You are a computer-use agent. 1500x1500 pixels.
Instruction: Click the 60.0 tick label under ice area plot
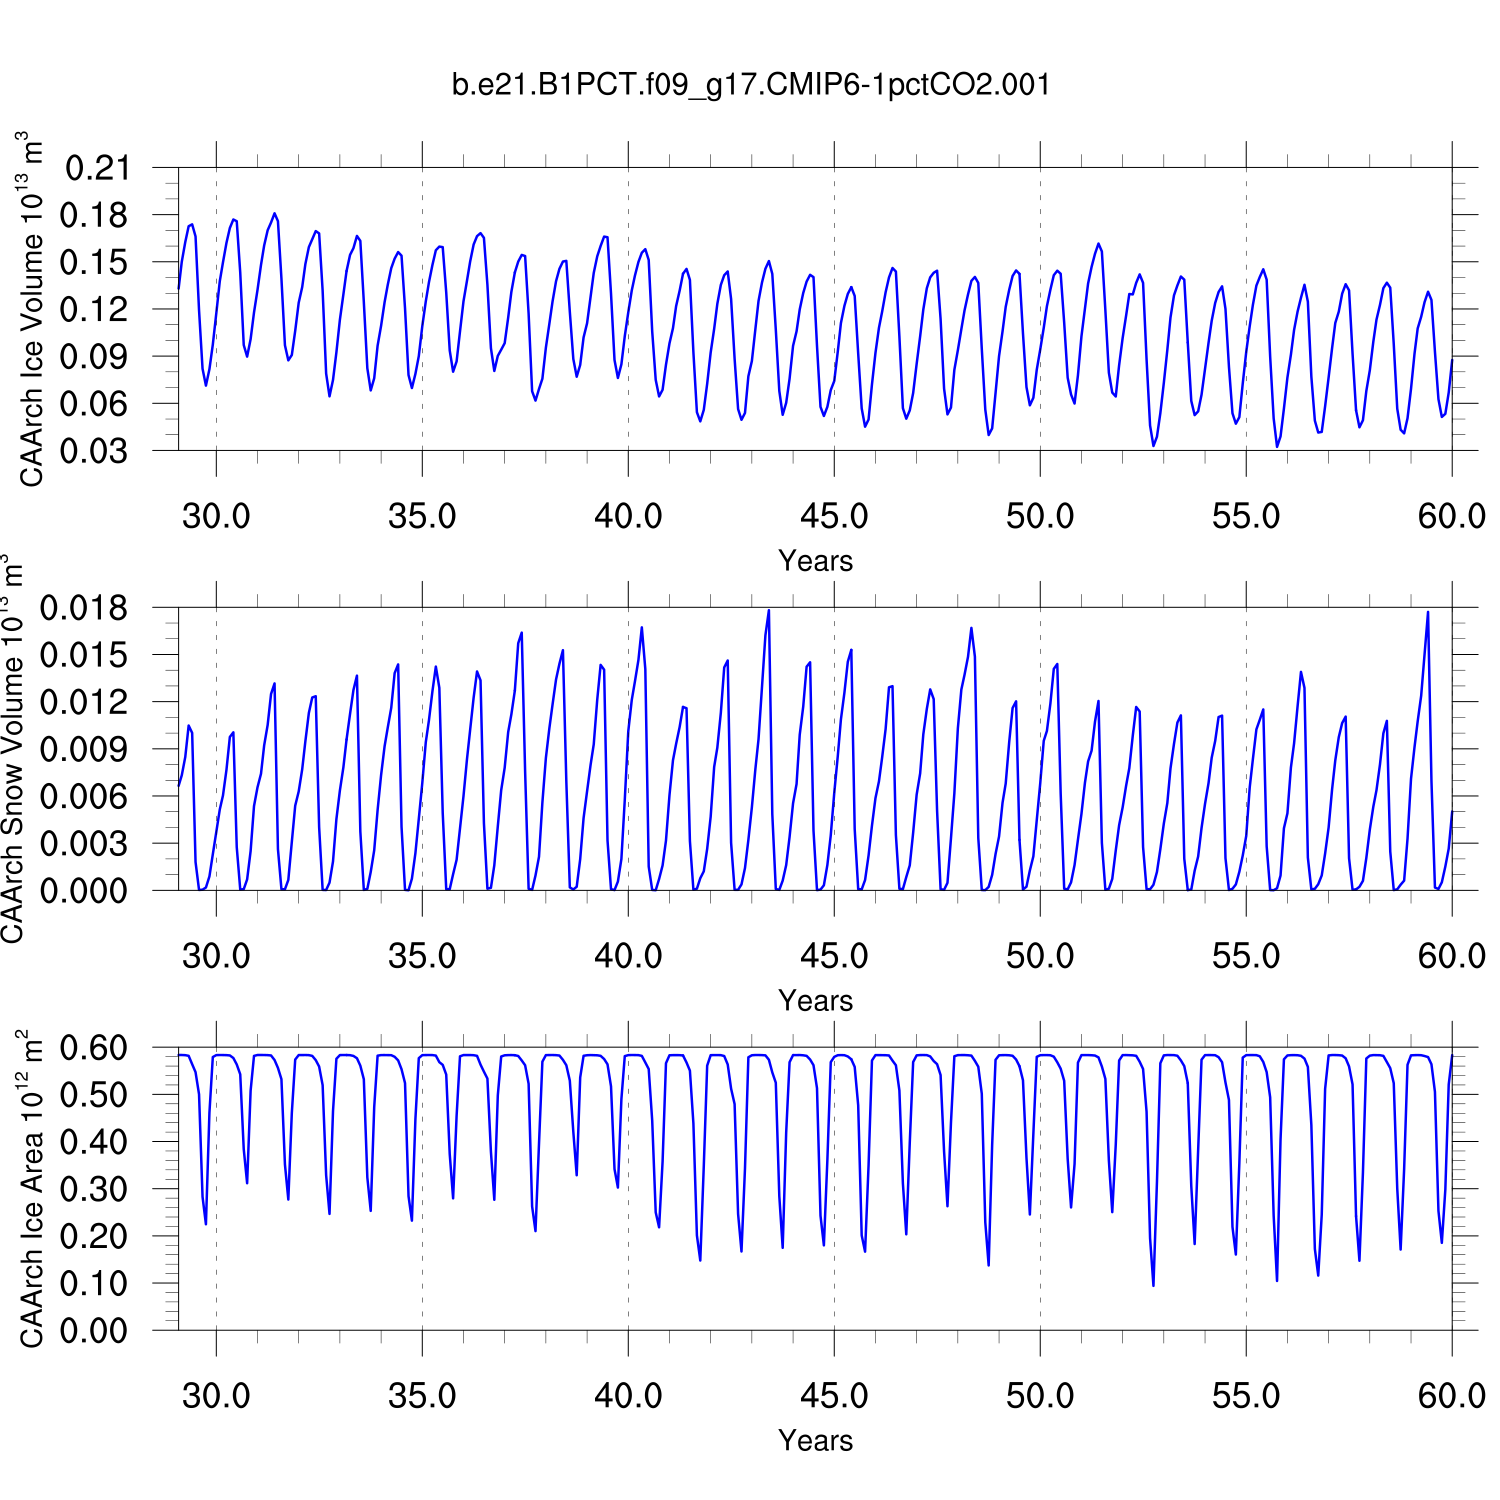(x=1451, y=1396)
